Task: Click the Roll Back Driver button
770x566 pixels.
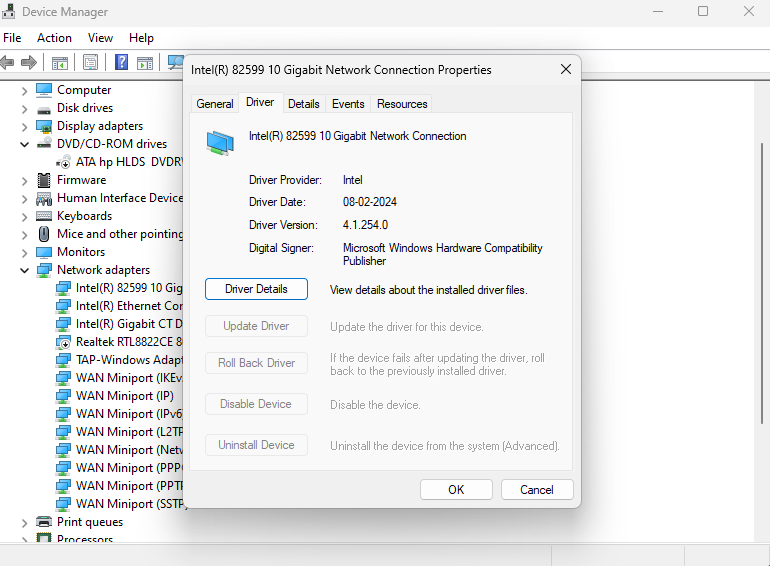Action: click(256, 363)
